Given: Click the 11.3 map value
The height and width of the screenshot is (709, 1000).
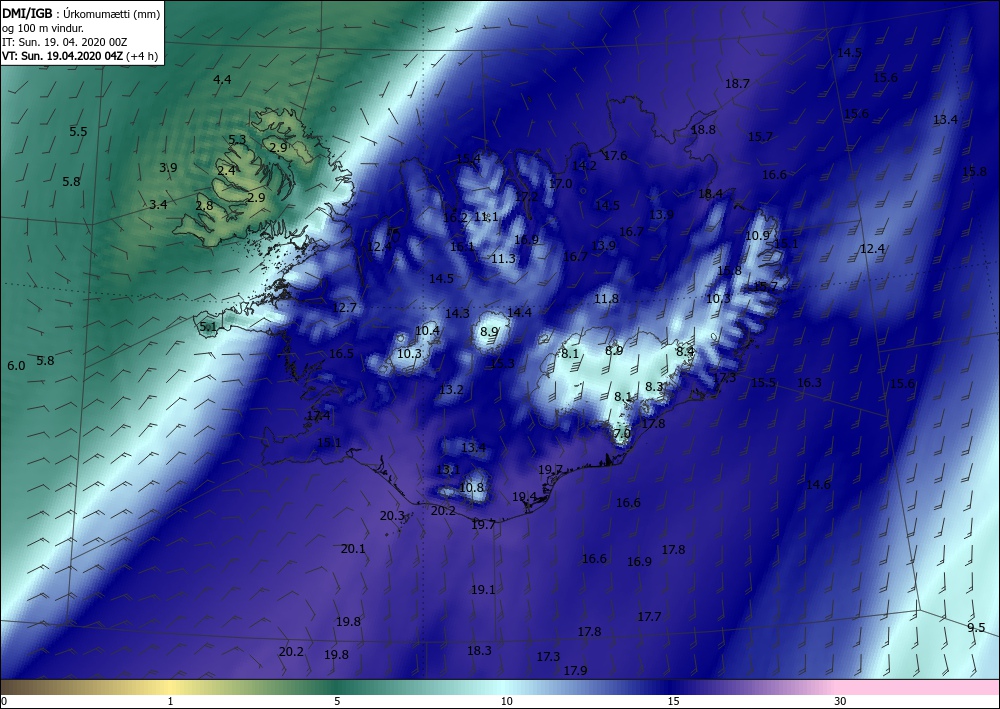Looking at the screenshot, I should (503, 258).
